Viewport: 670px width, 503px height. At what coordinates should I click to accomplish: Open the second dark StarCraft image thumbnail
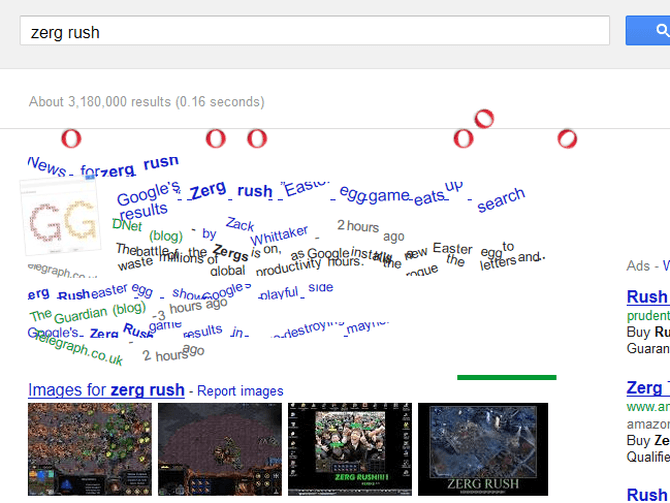(220, 449)
